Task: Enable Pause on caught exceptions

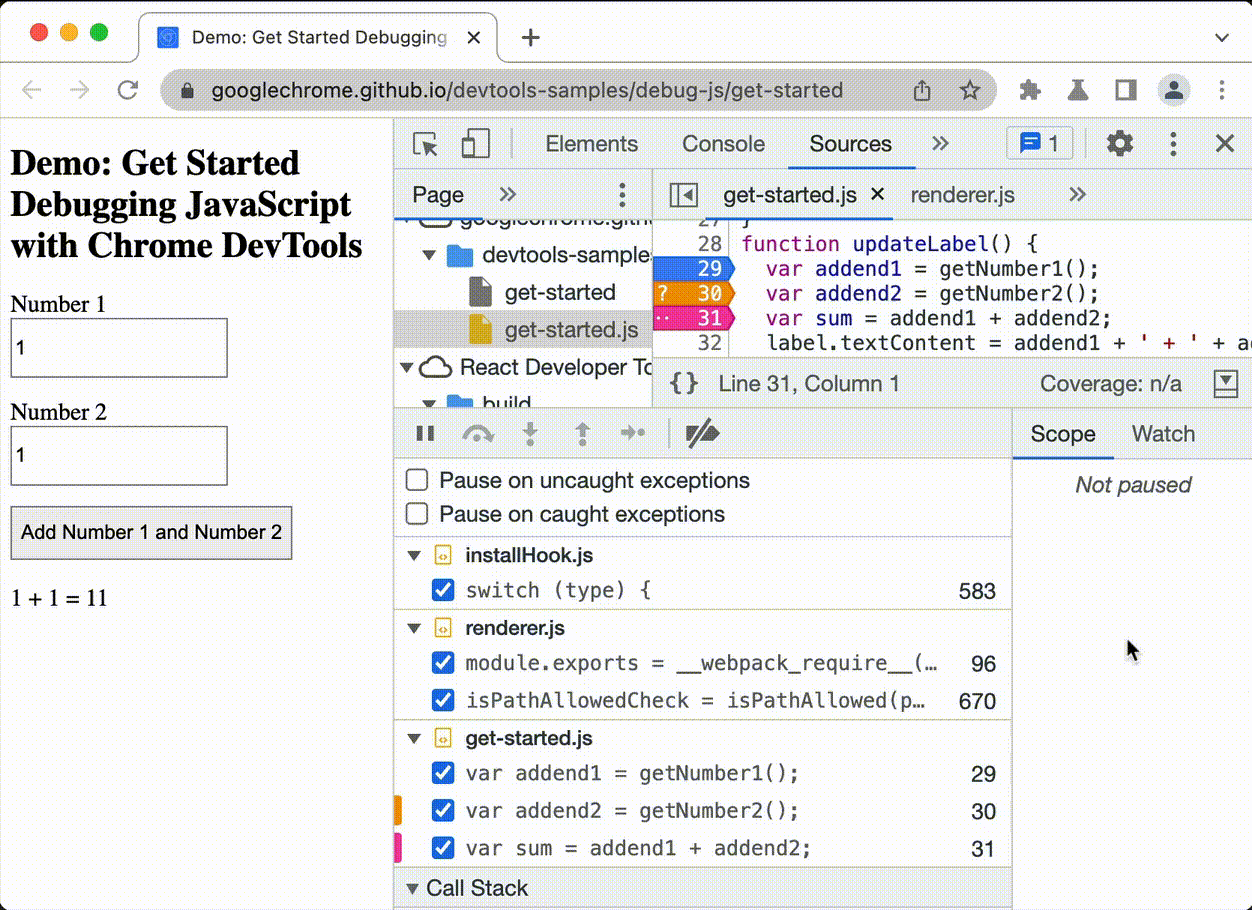Action: 417,515
